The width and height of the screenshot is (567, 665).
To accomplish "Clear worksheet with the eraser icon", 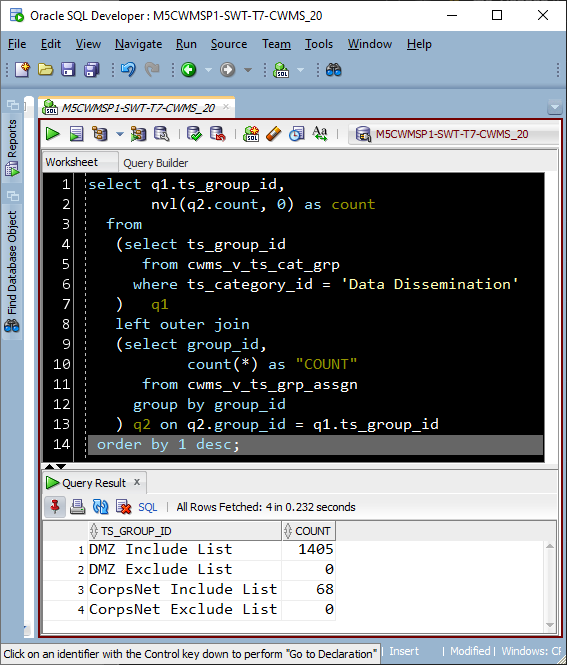I will coord(274,134).
